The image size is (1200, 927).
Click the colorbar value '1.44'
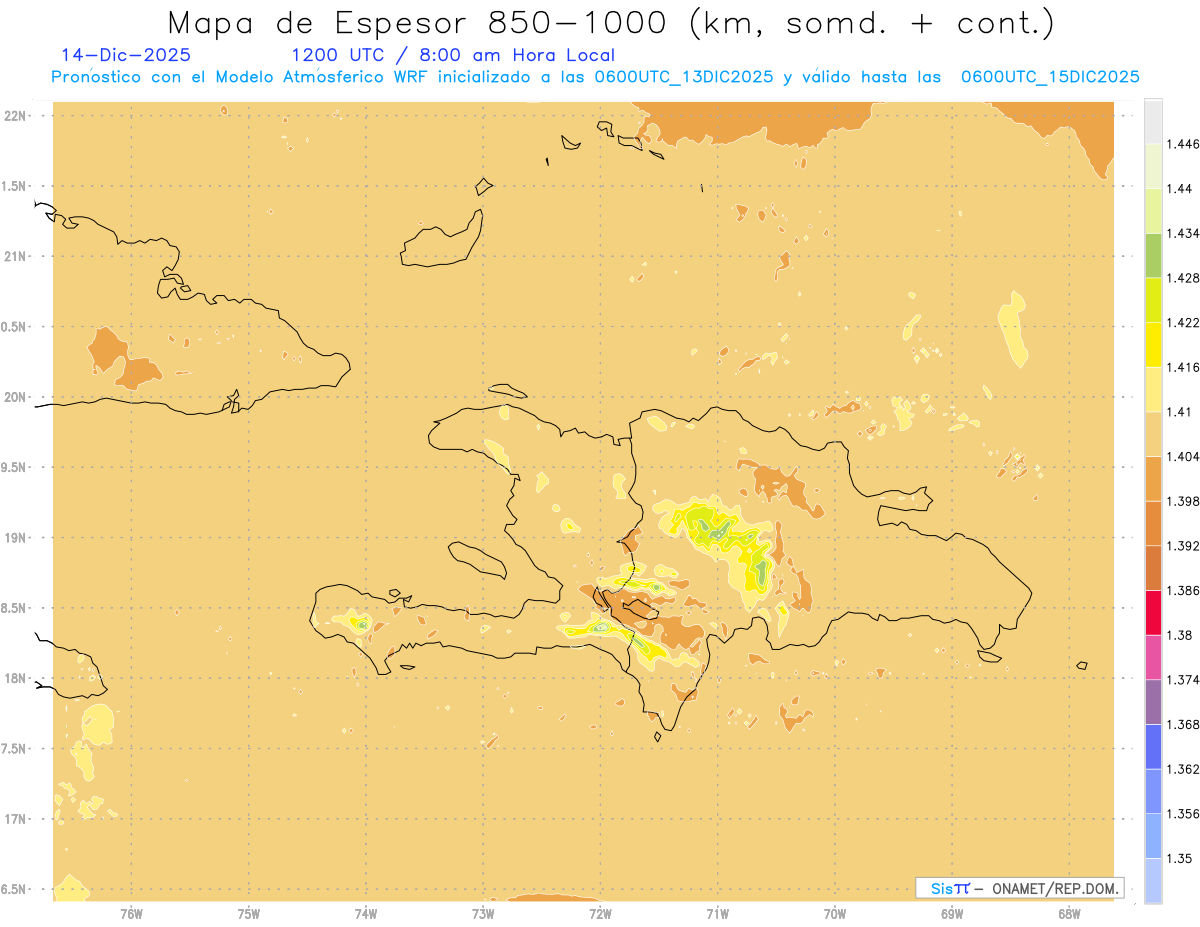click(1180, 189)
